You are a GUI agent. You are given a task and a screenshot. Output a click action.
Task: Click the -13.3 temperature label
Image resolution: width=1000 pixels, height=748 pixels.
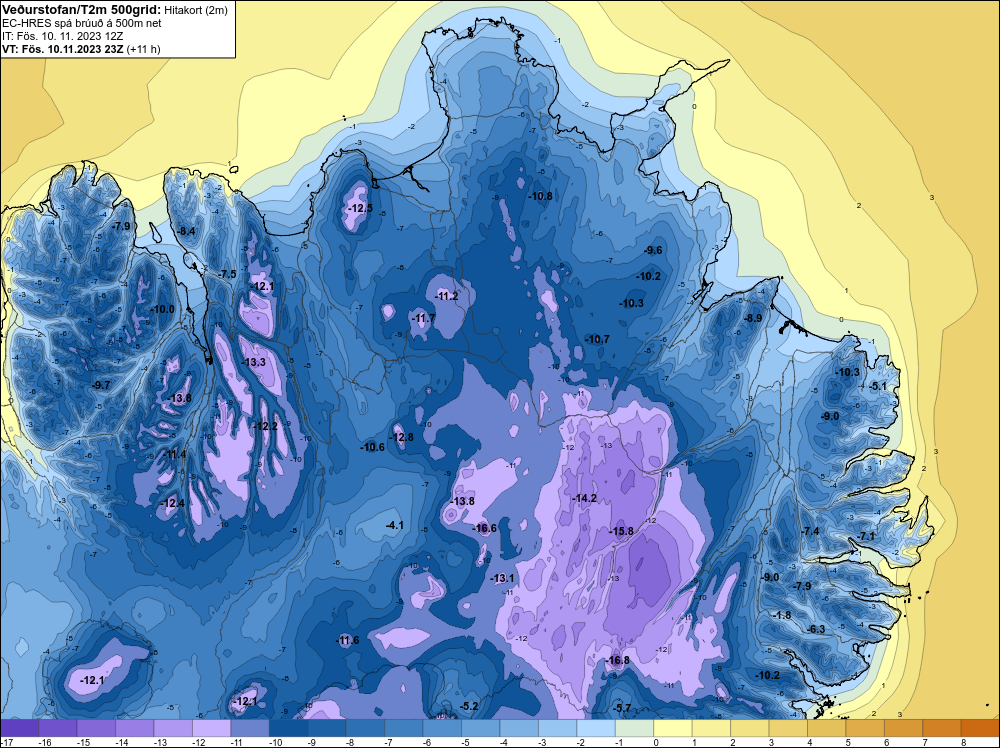click(253, 362)
